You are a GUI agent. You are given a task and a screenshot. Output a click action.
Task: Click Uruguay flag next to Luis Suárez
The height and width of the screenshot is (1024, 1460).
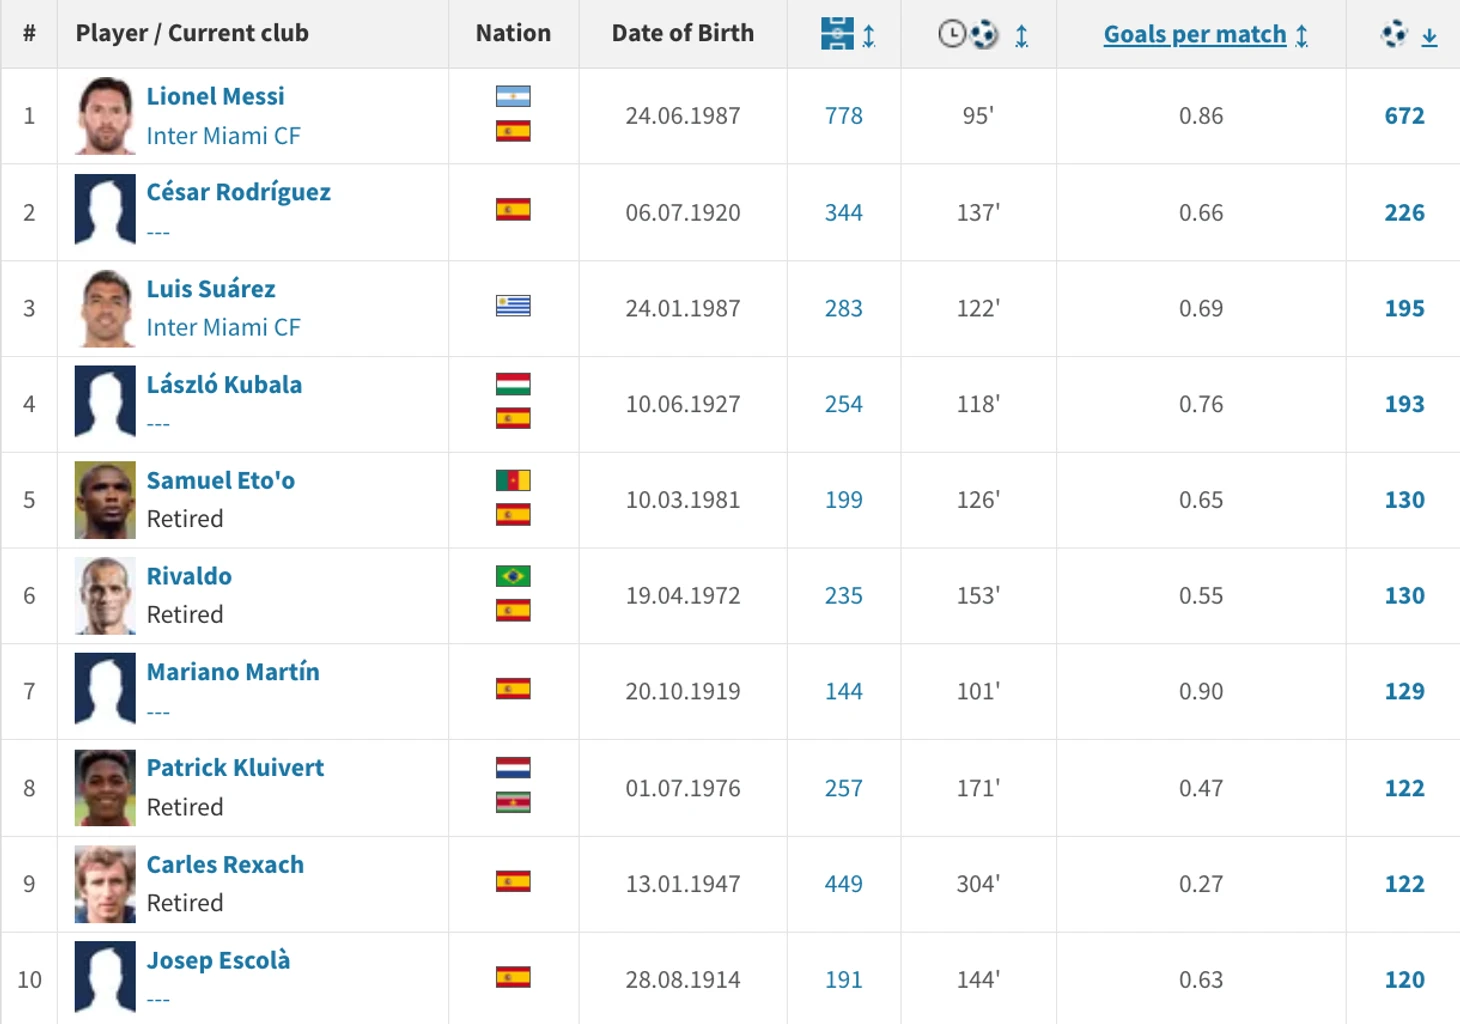(x=513, y=306)
